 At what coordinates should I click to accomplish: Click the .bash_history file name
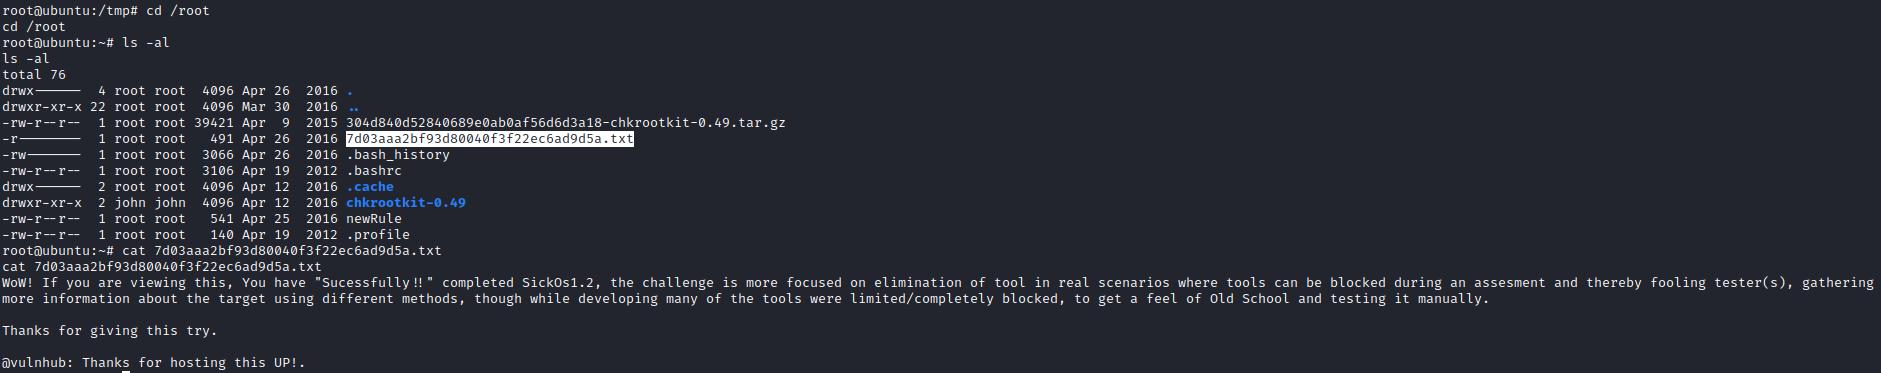point(398,155)
